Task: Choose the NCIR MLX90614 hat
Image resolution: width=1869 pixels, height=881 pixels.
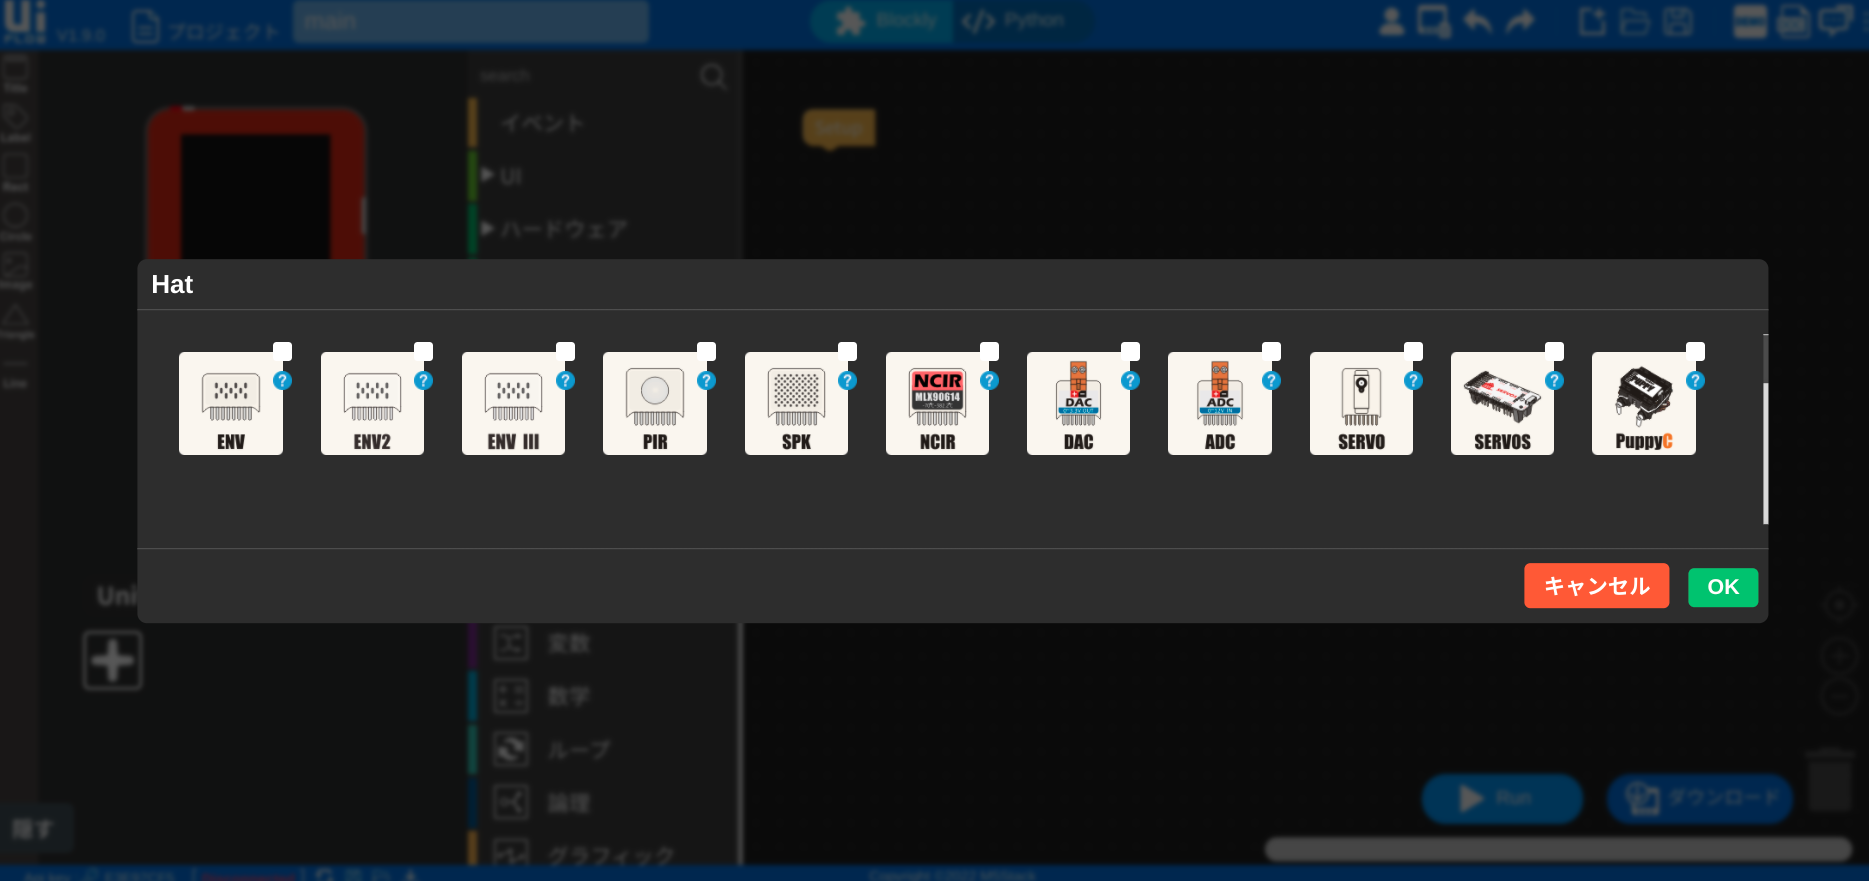Action: coord(937,404)
